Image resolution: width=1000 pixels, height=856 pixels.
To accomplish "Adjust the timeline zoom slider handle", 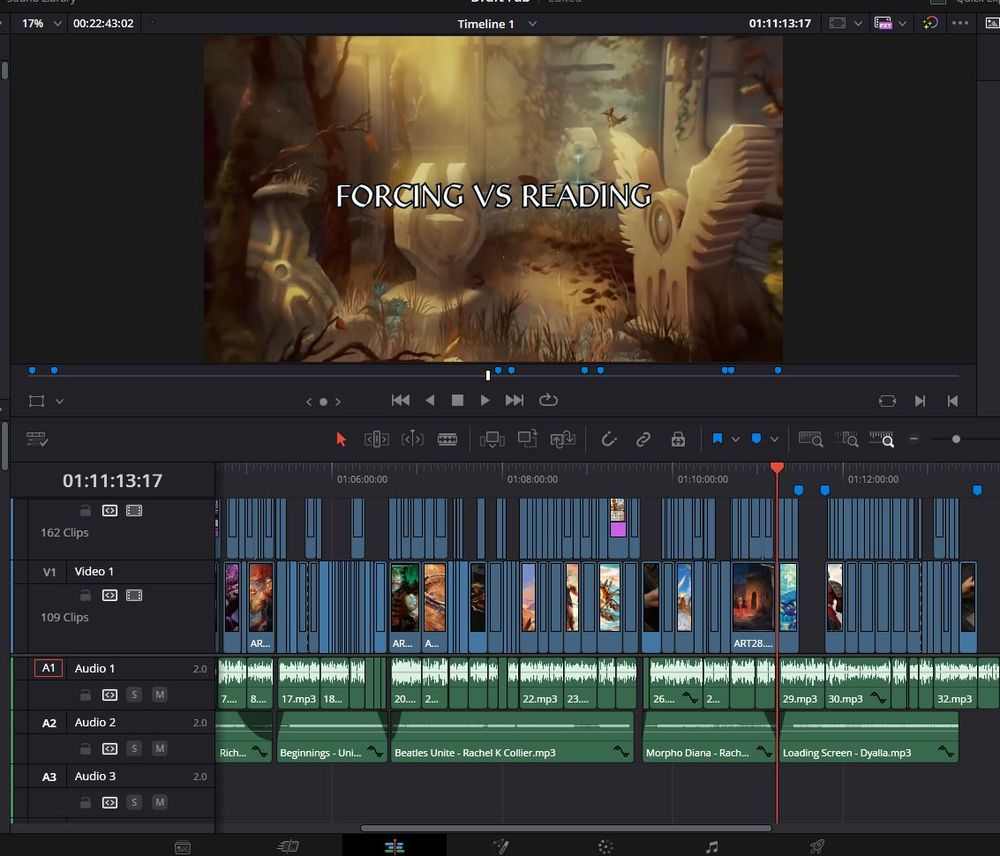I will point(956,439).
